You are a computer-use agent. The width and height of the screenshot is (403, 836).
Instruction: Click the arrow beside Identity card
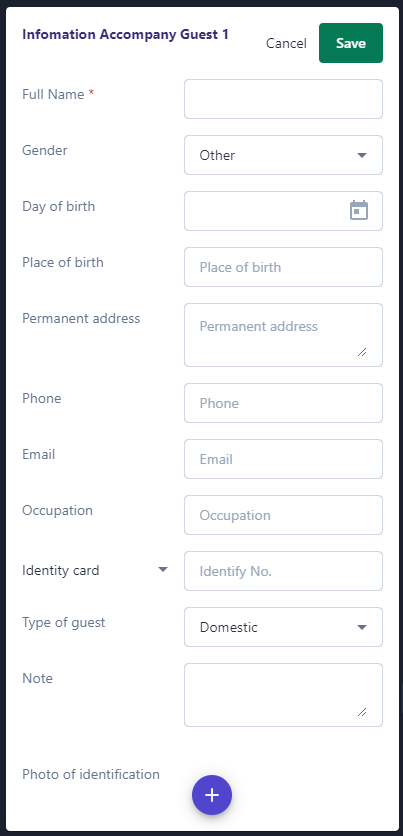pos(163,570)
